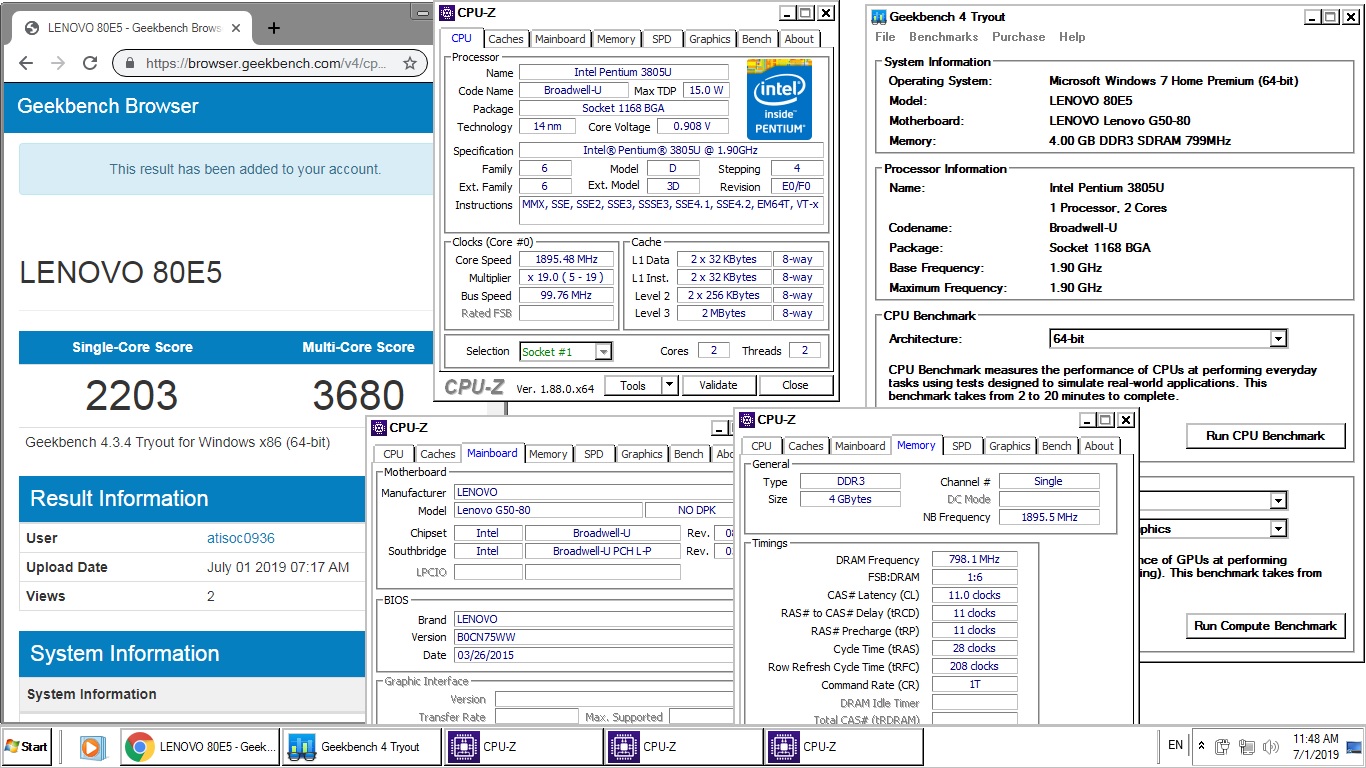1366x768 pixels.
Task: Click the volume speaker icon in the tray
Action: (1271, 747)
